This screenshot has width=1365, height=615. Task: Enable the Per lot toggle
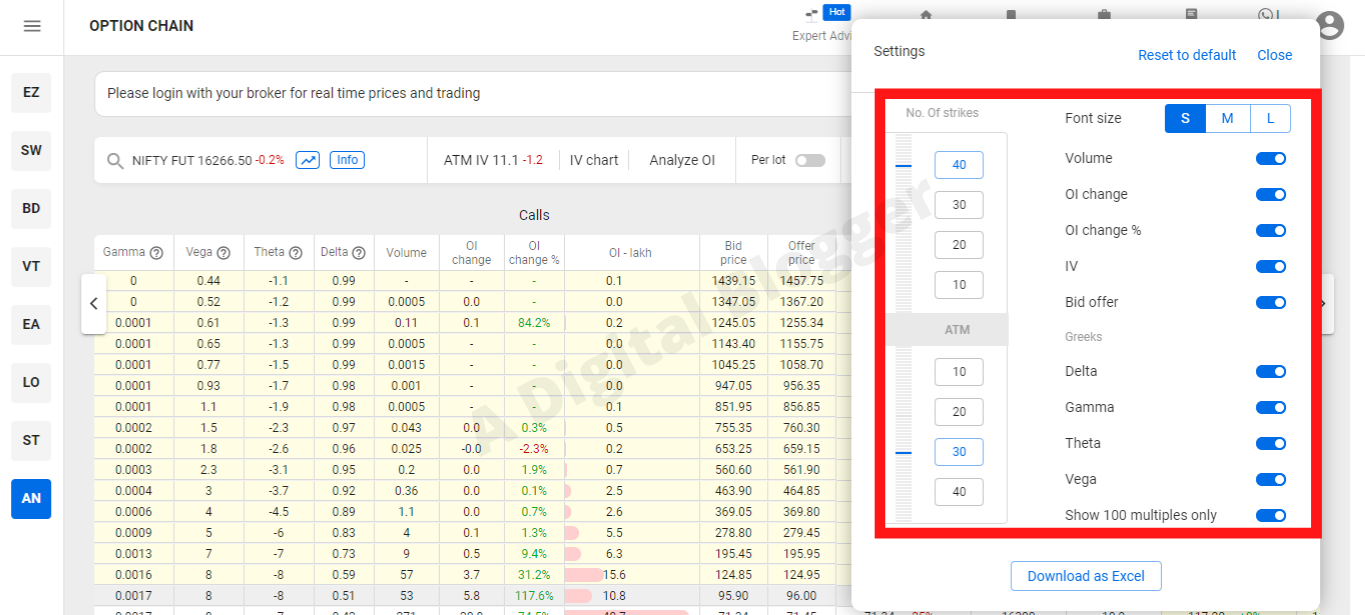(x=810, y=160)
